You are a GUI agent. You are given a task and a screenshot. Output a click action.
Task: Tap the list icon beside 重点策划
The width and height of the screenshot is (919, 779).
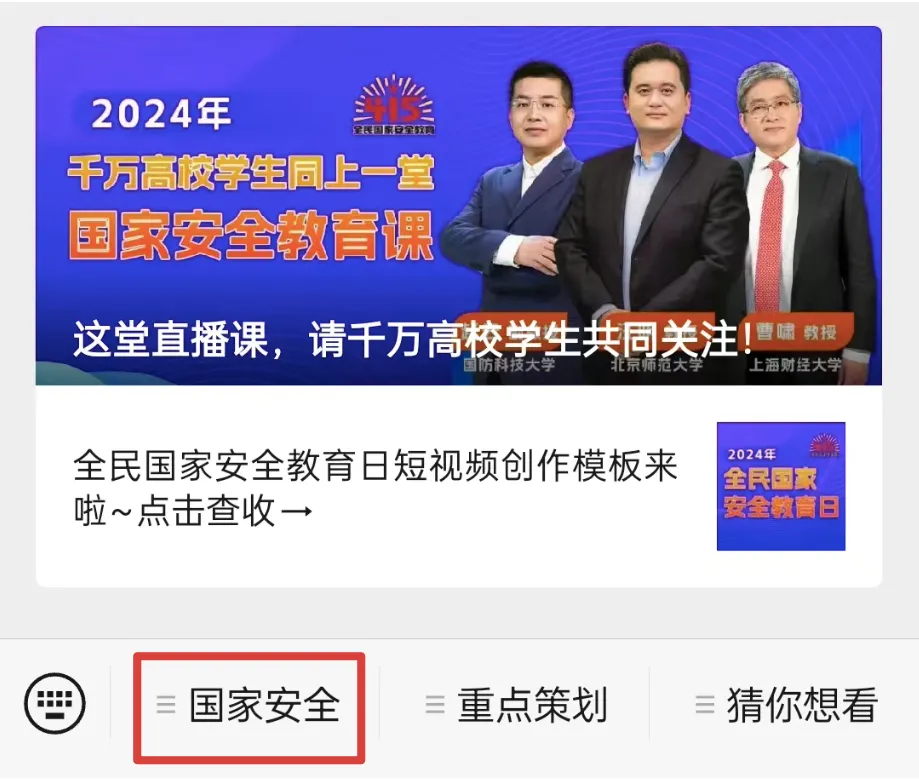tap(434, 704)
